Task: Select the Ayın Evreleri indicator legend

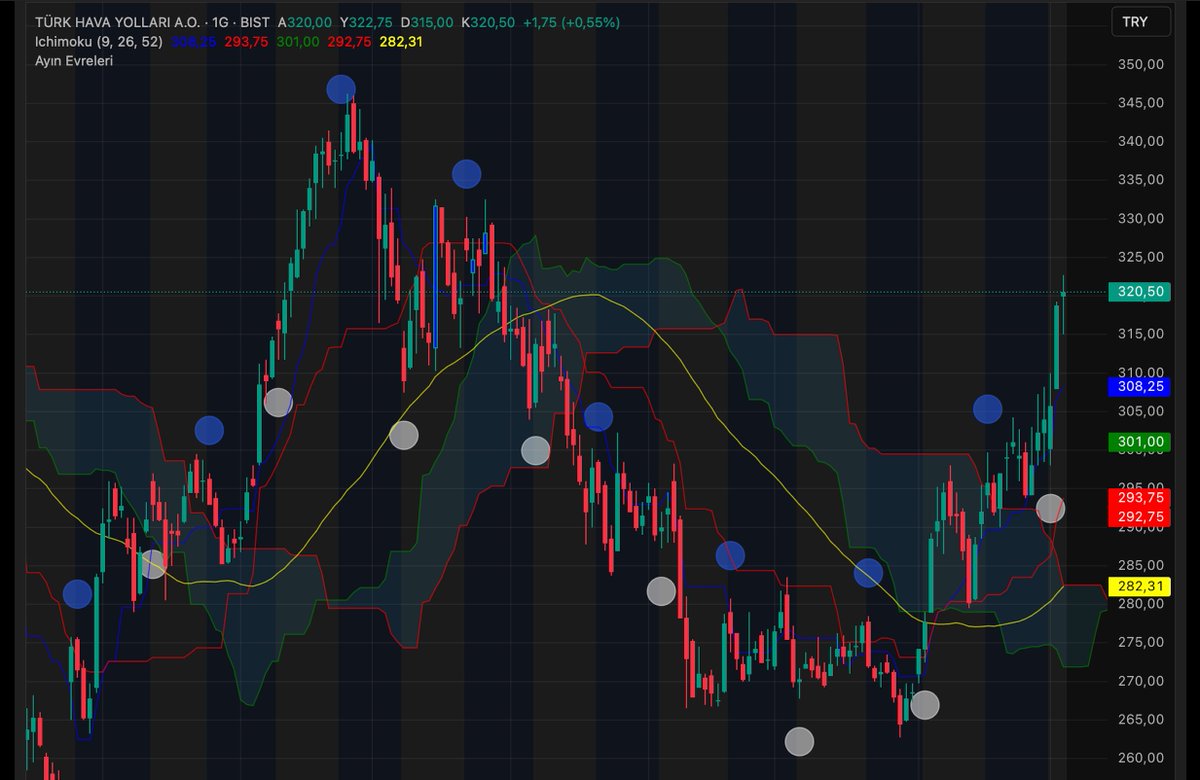Action: coord(74,61)
